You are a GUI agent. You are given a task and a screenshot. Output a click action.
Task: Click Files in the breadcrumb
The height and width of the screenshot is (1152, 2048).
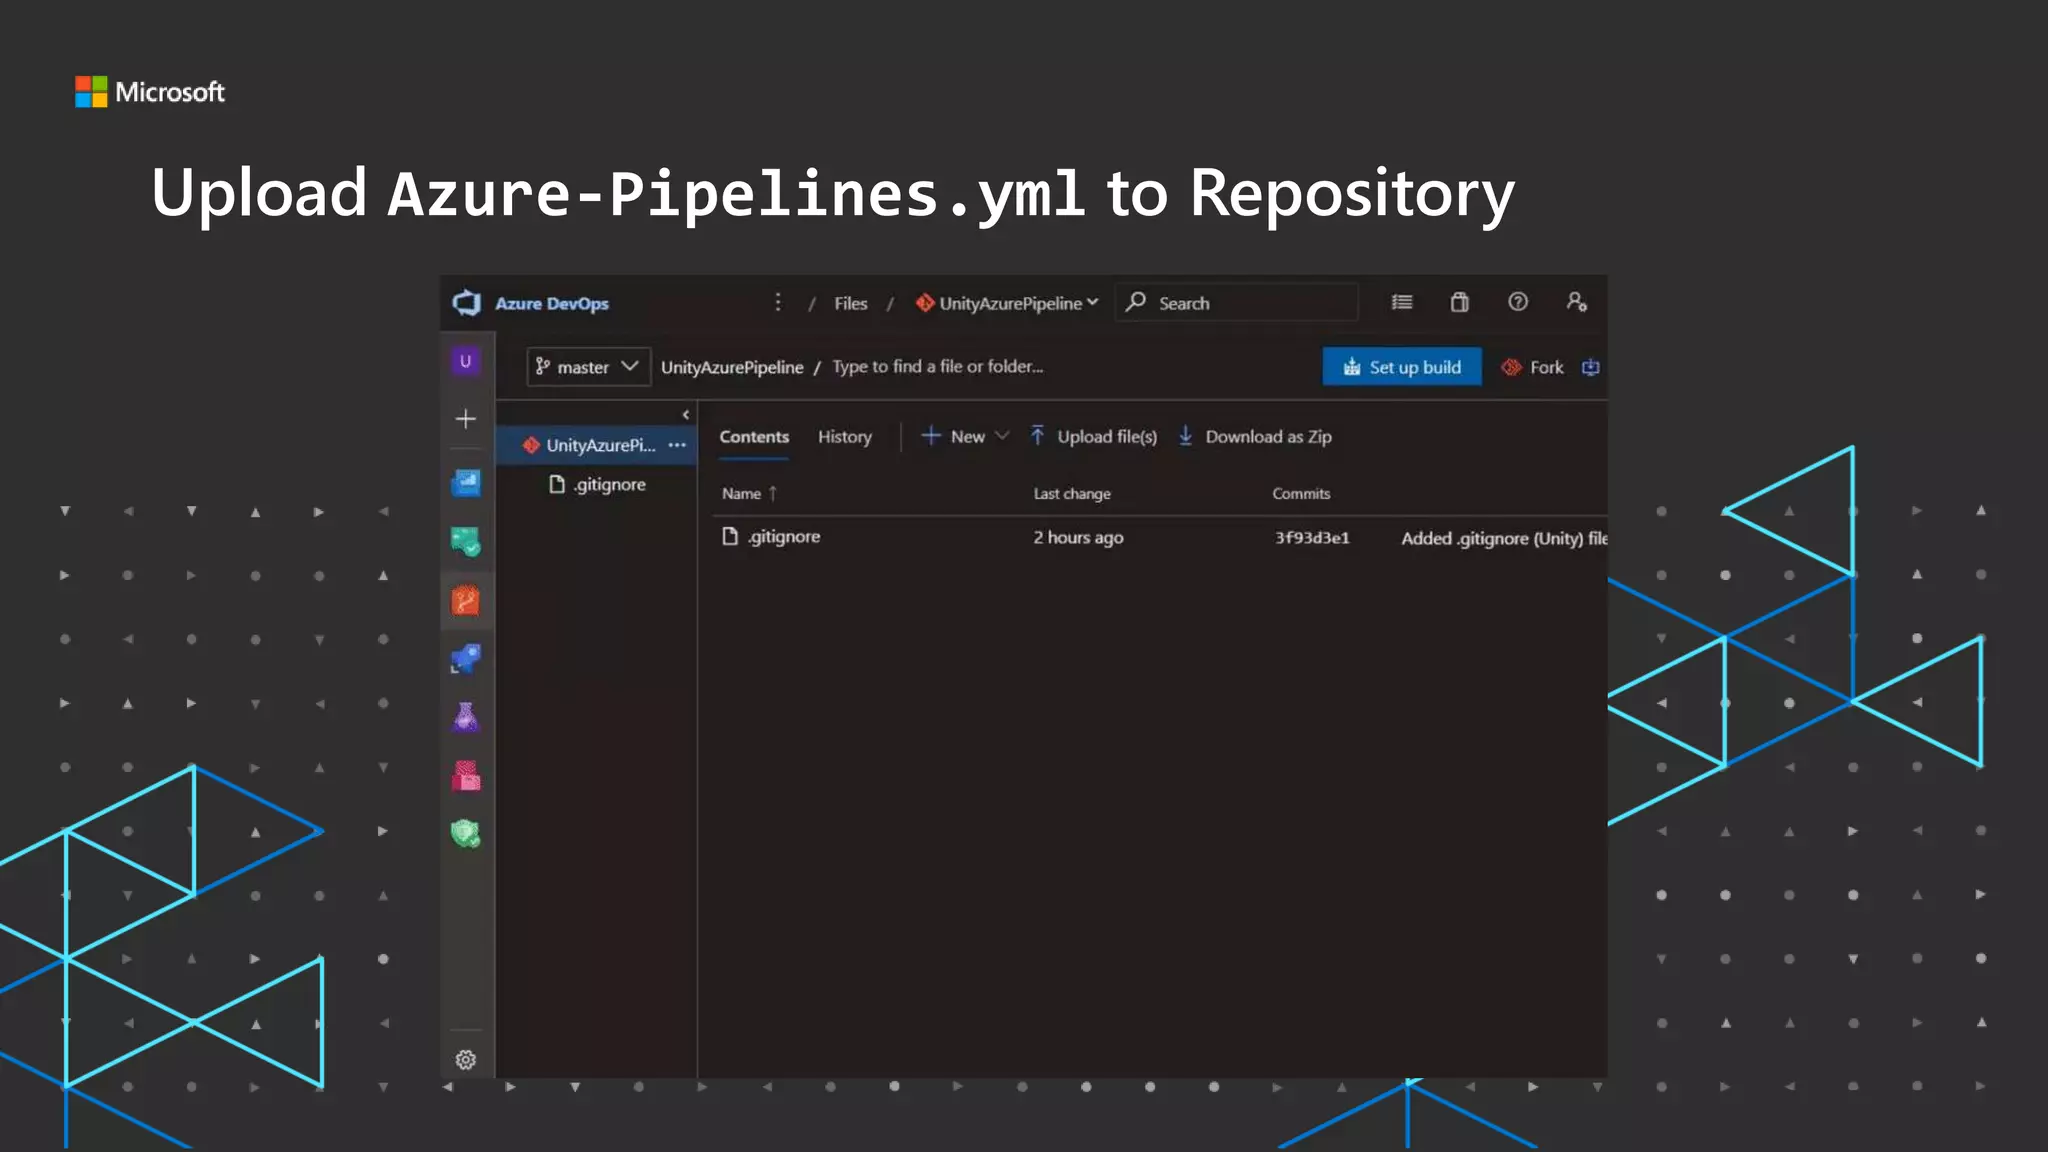pyautogui.click(x=851, y=303)
